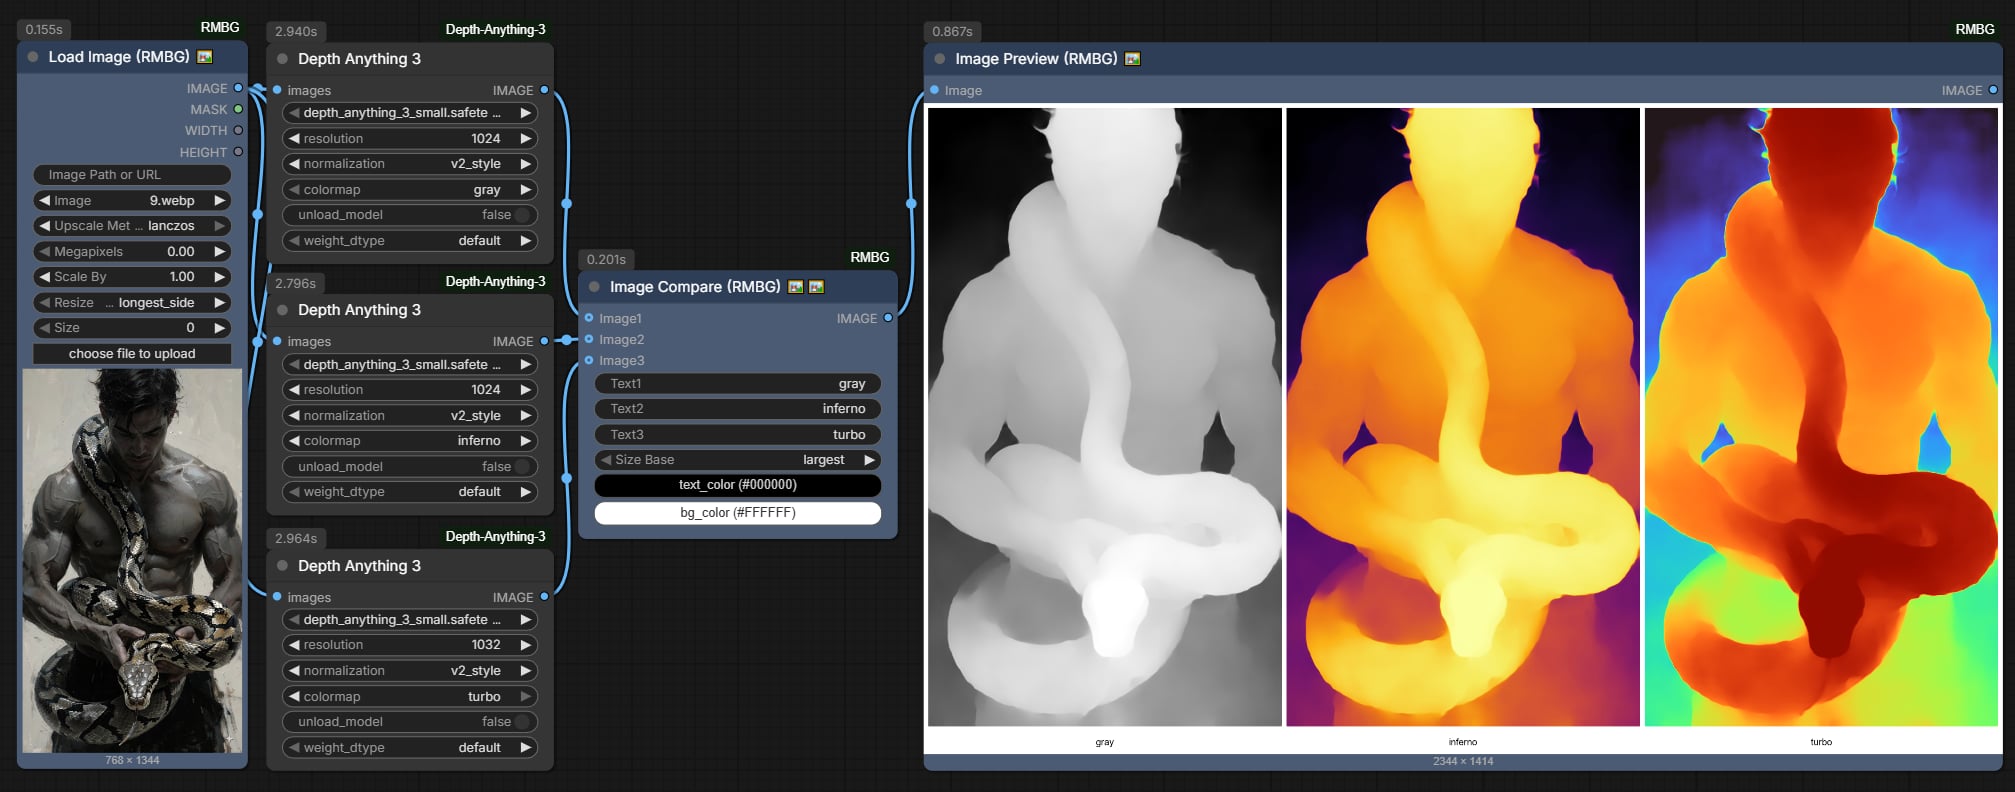Open the colormap dropdown set to turbo
This screenshot has height=792, width=2015.
coord(410,697)
